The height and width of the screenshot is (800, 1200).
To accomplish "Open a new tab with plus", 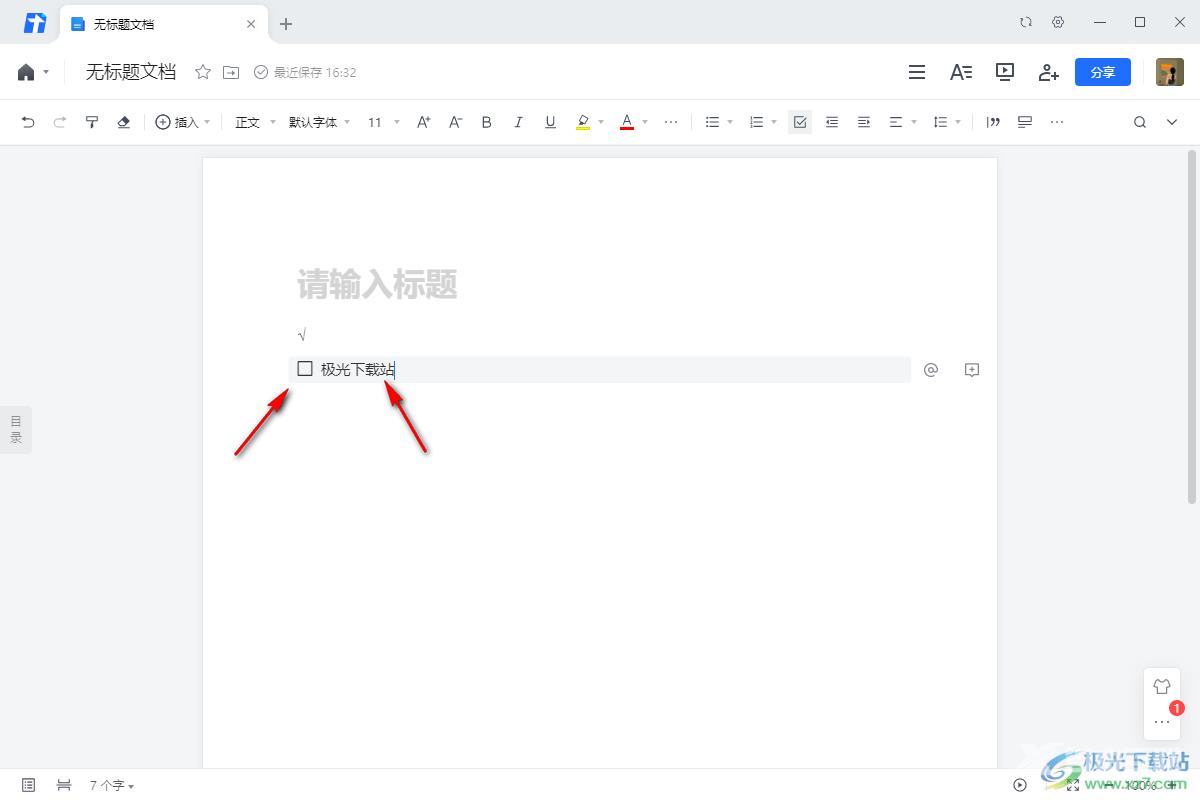I will pos(286,24).
